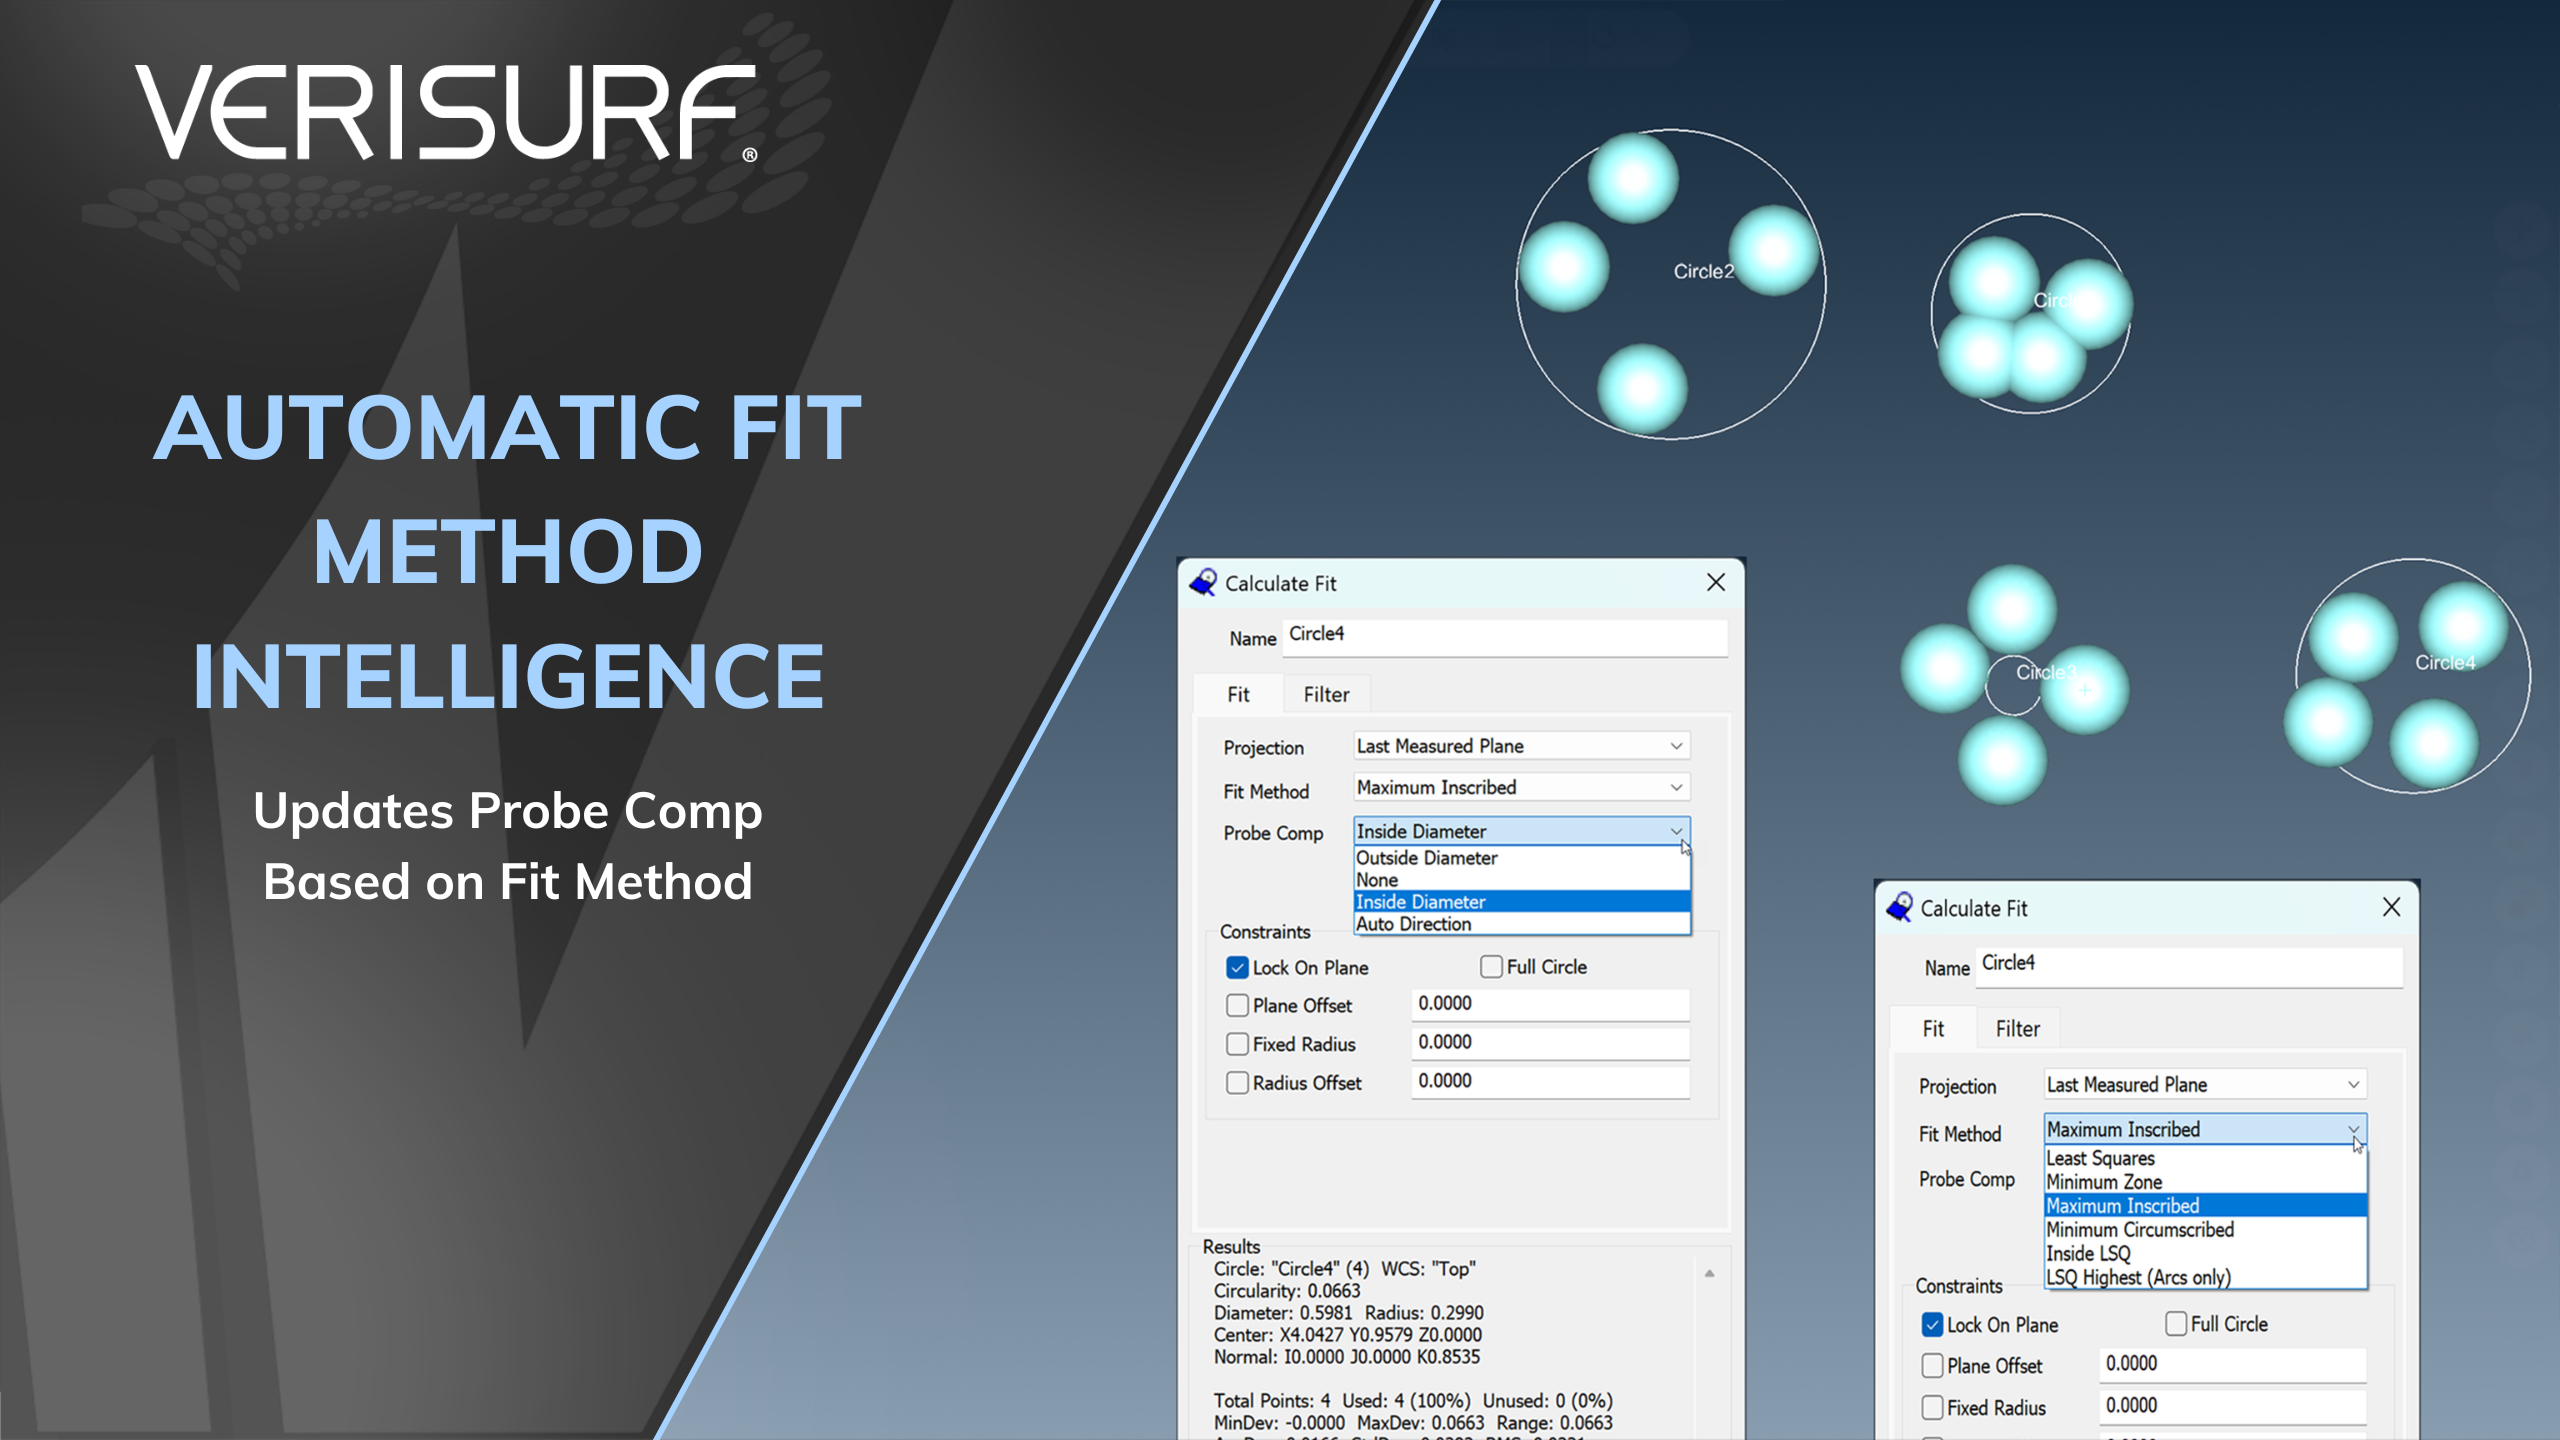Click 'Center: X4.0427' result line
Image resolution: width=2560 pixels, height=1440 pixels.
click(1347, 1335)
